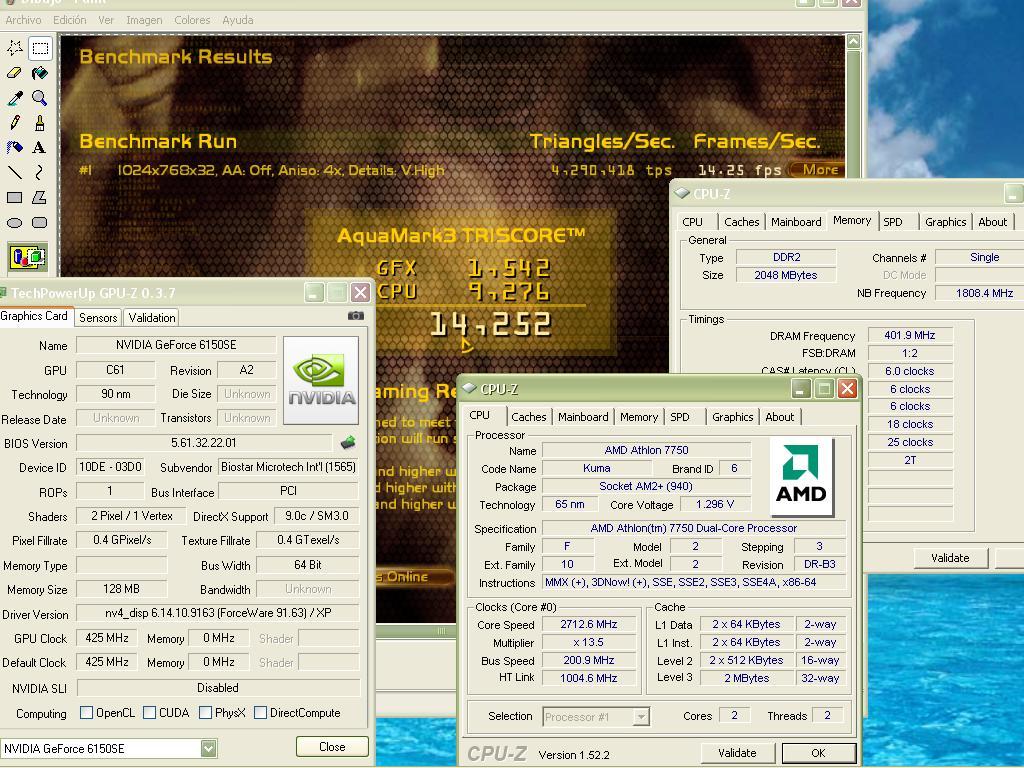Click the Close button in GPU-Z

332,746
